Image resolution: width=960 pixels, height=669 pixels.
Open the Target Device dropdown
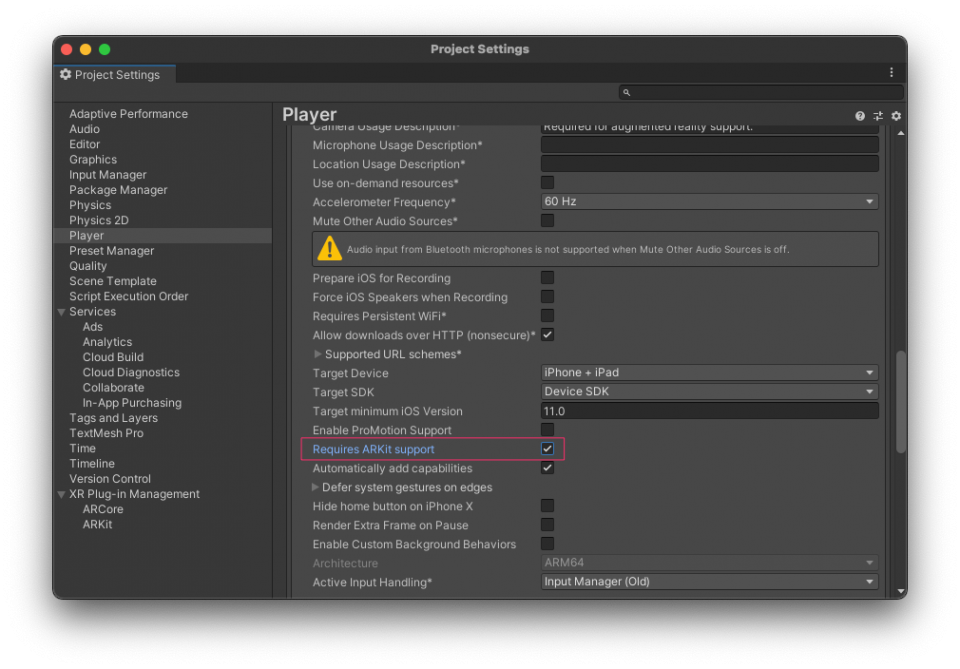[x=708, y=372]
